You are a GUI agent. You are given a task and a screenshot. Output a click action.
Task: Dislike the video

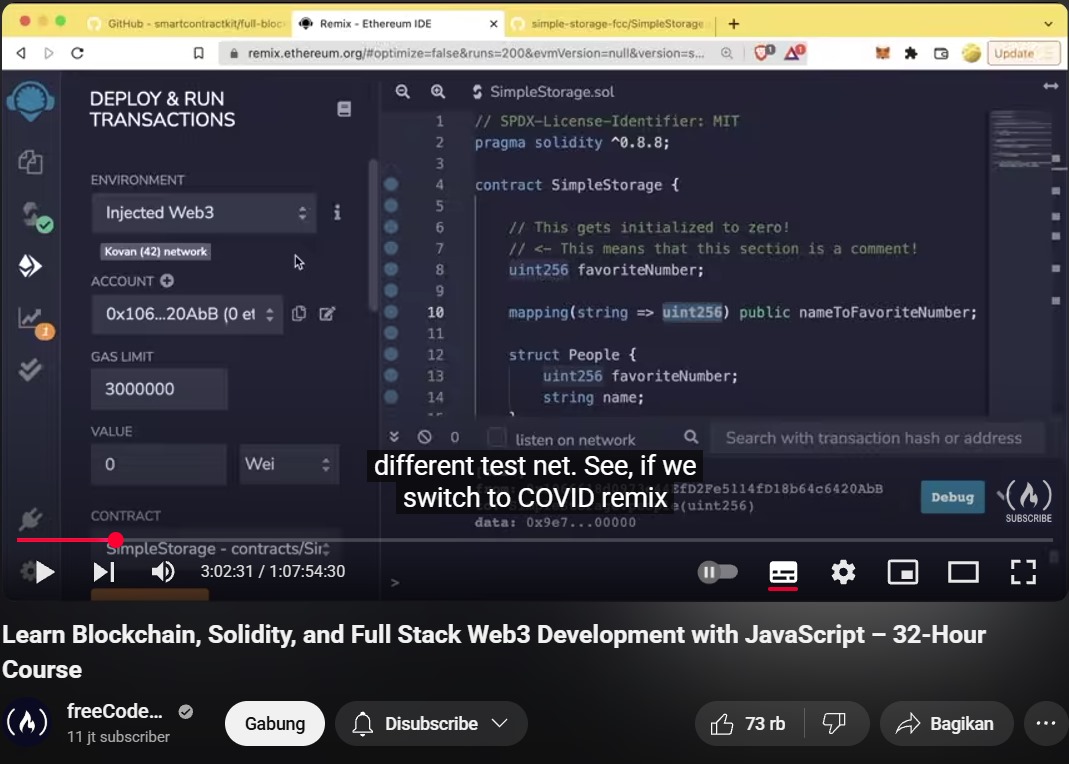(x=834, y=723)
